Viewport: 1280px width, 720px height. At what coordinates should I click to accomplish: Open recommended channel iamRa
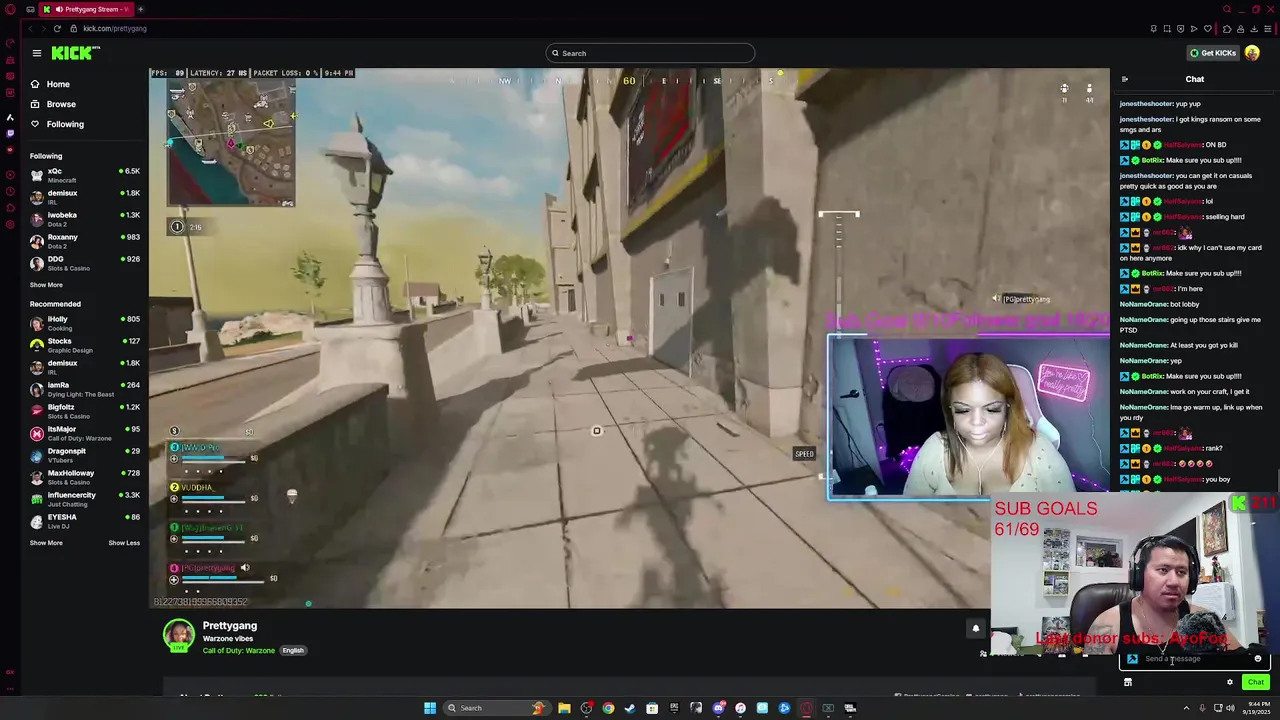pyautogui.click(x=85, y=389)
